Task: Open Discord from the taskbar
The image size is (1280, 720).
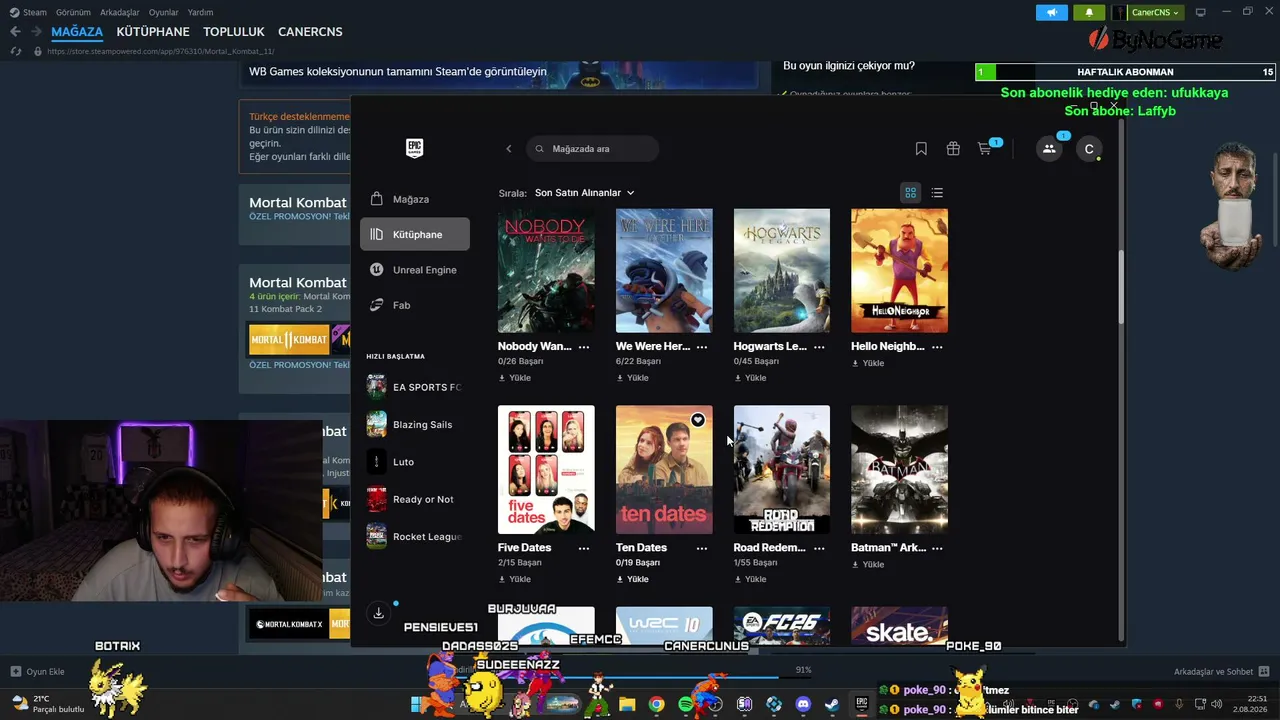Action: click(x=803, y=704)
